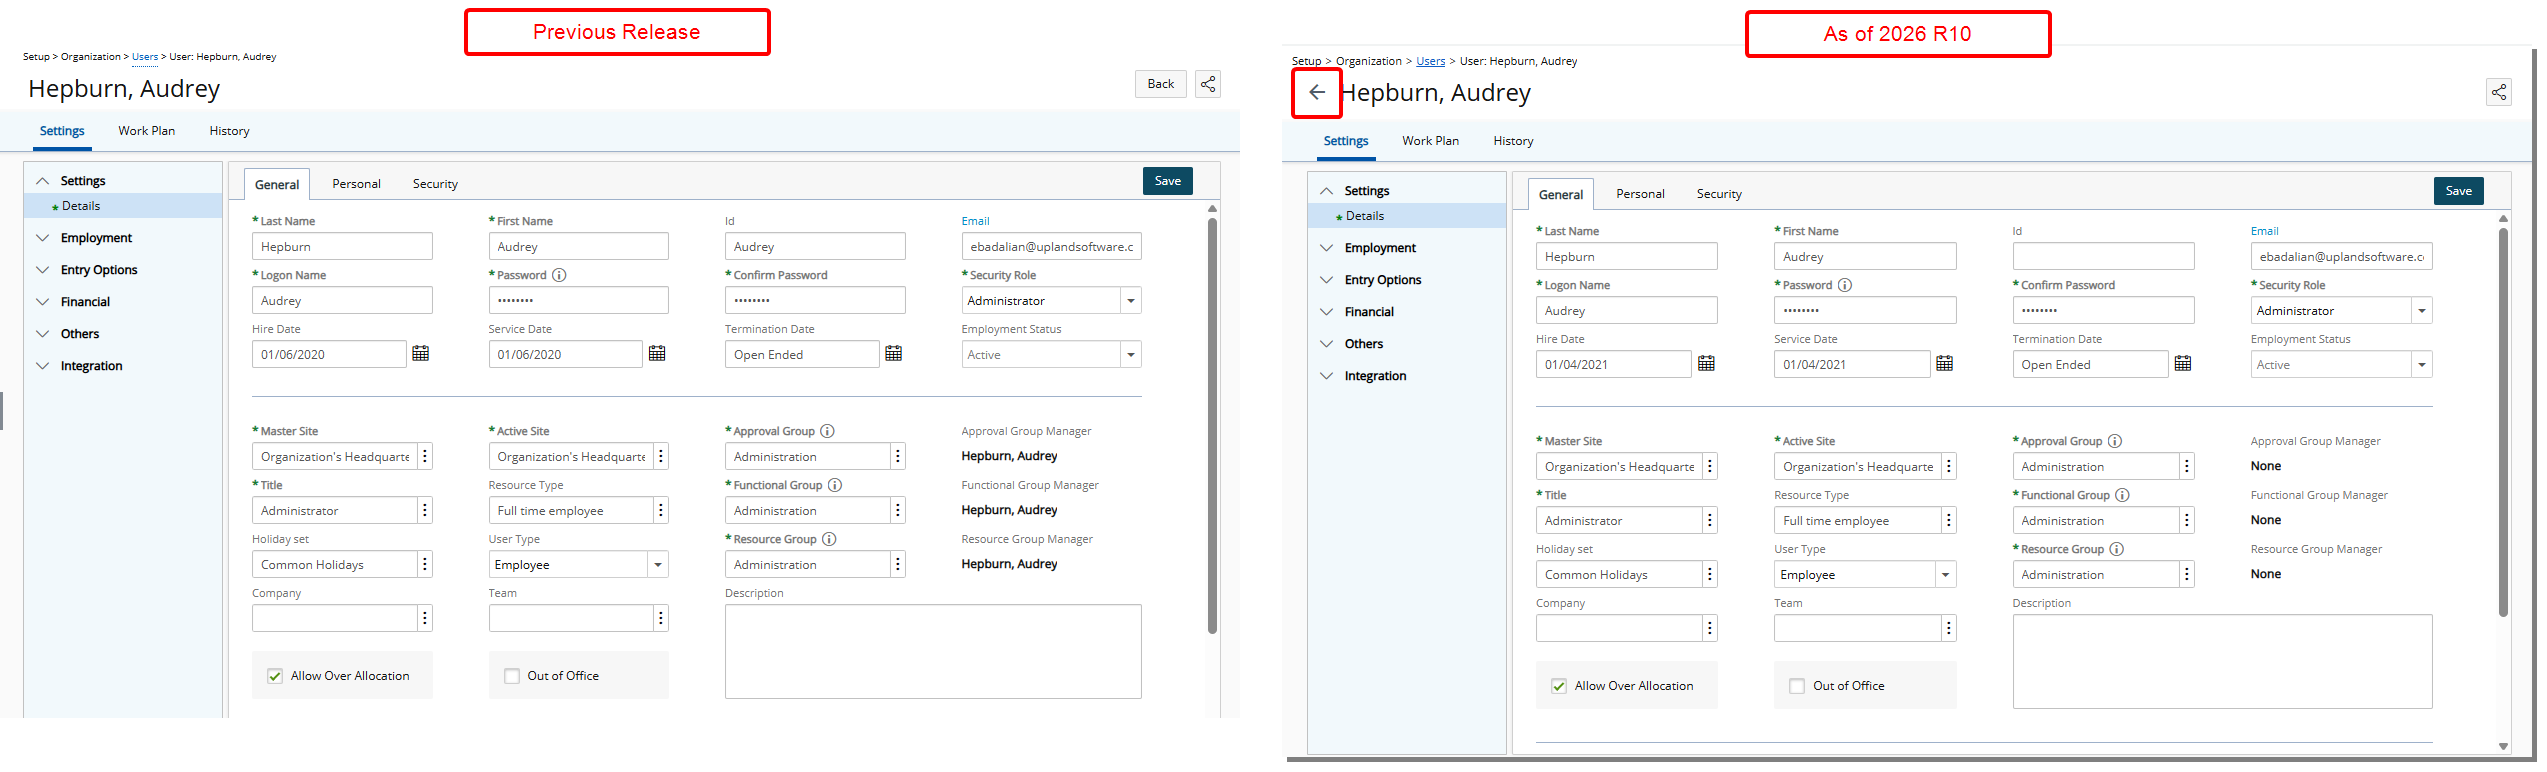Screen dimensions: 2547x772
Task: Click the vertical scrollbar in the 2026 R10 form
Action: pyautogui.click(x=2503, y=420)
